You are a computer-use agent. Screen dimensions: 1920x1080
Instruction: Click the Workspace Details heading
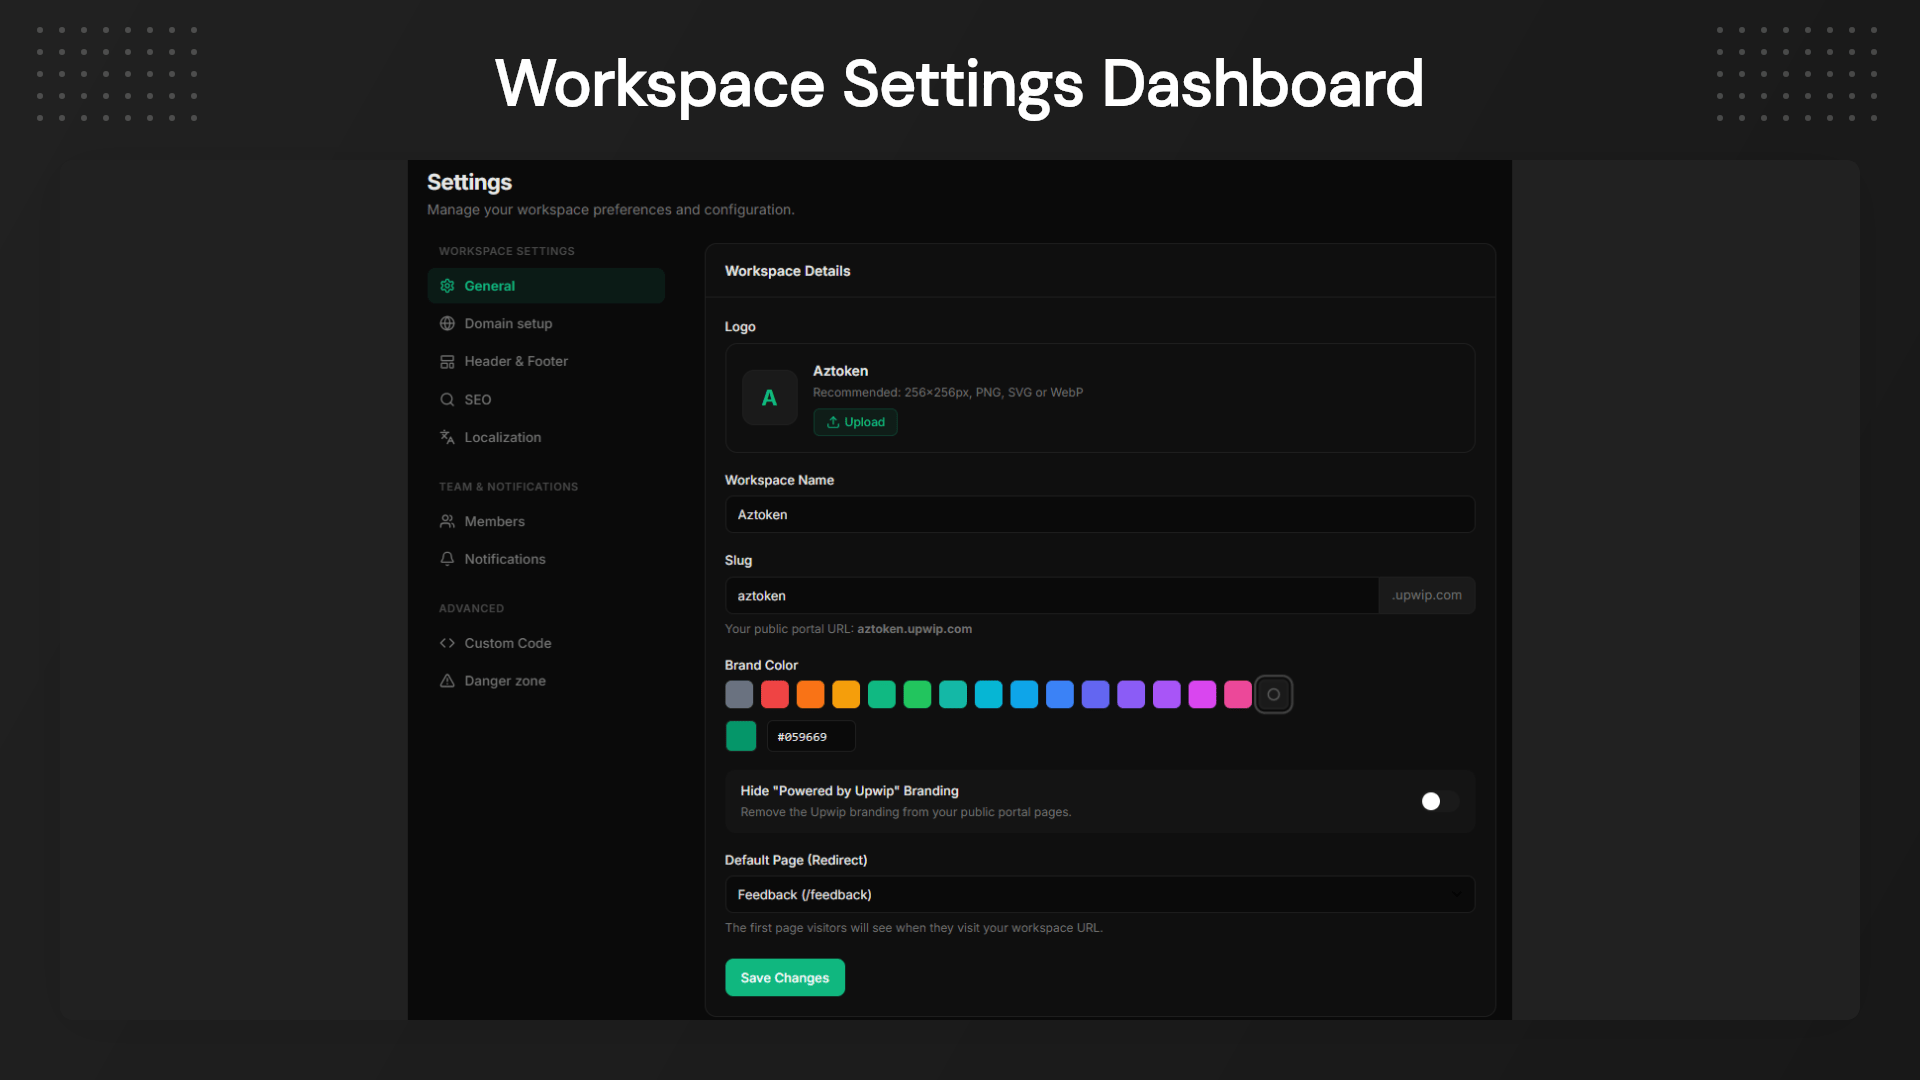click(788, 271)
